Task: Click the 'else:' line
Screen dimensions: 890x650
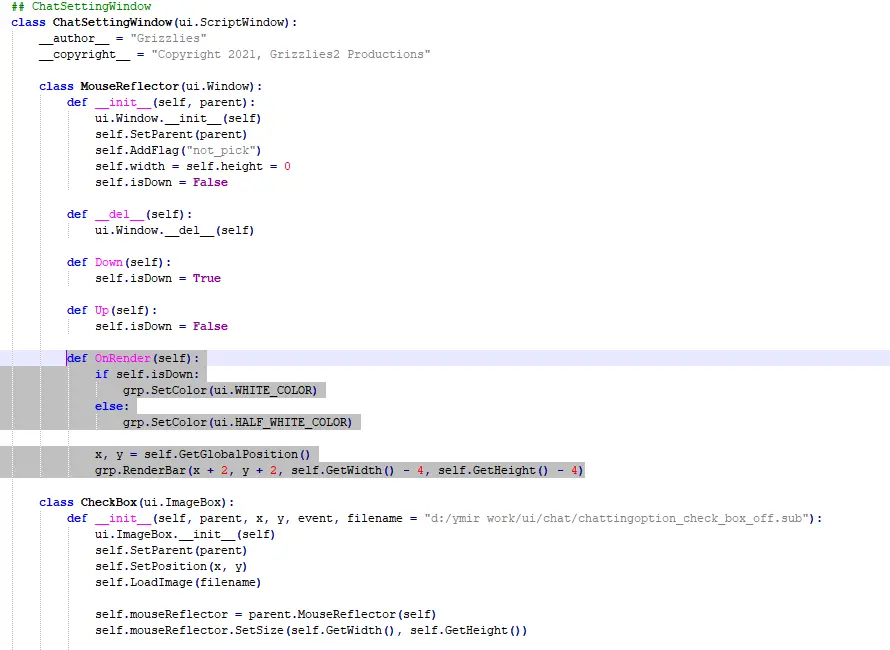Action: coord(112,406)
